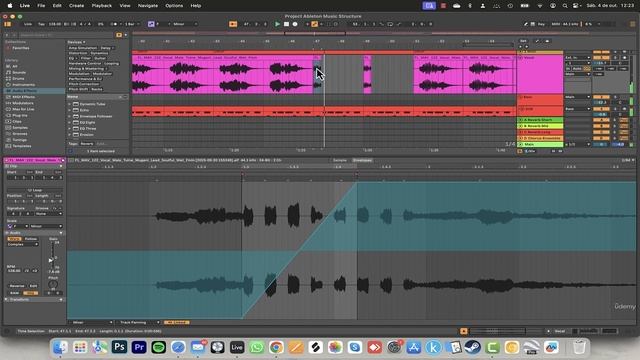Open Ext. In input dropdown on Vocal track
The image size is (640, 360).
pos(578,58)
